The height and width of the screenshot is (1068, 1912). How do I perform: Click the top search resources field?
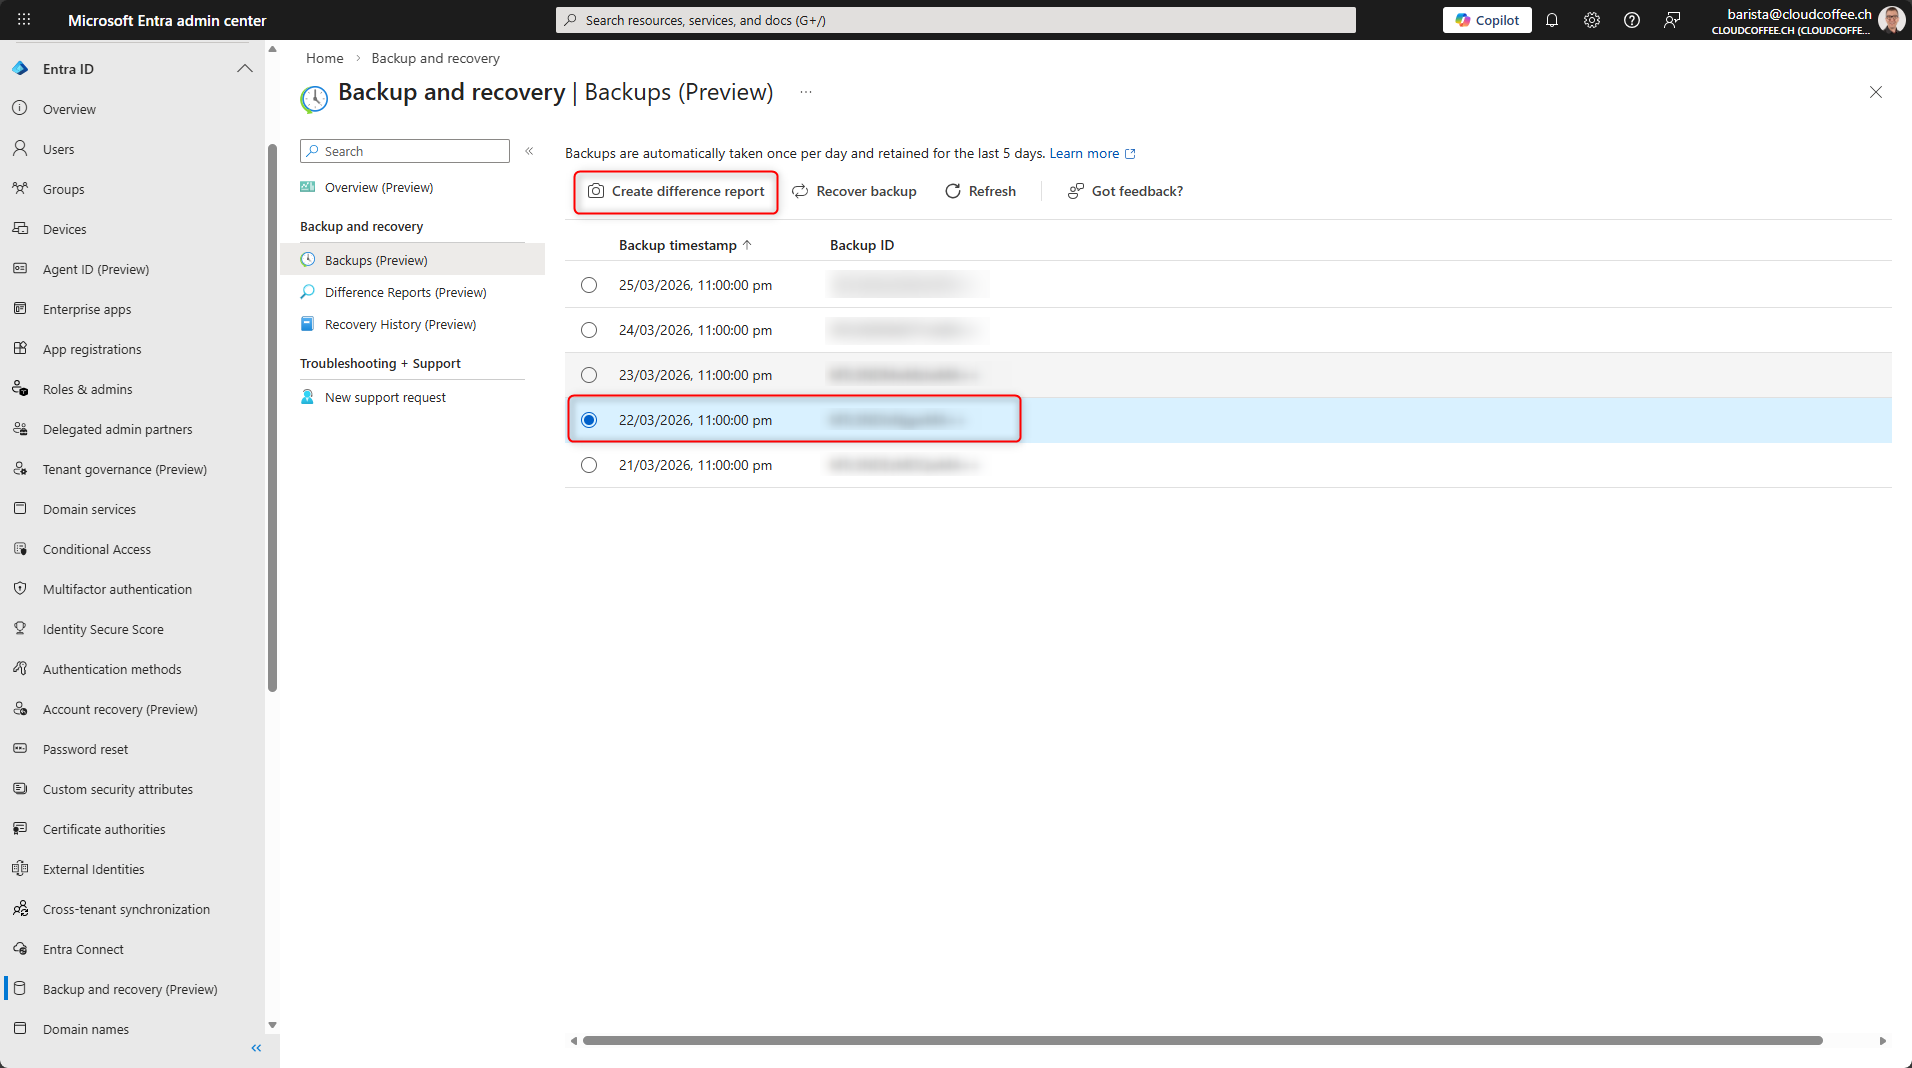point(955,20)
